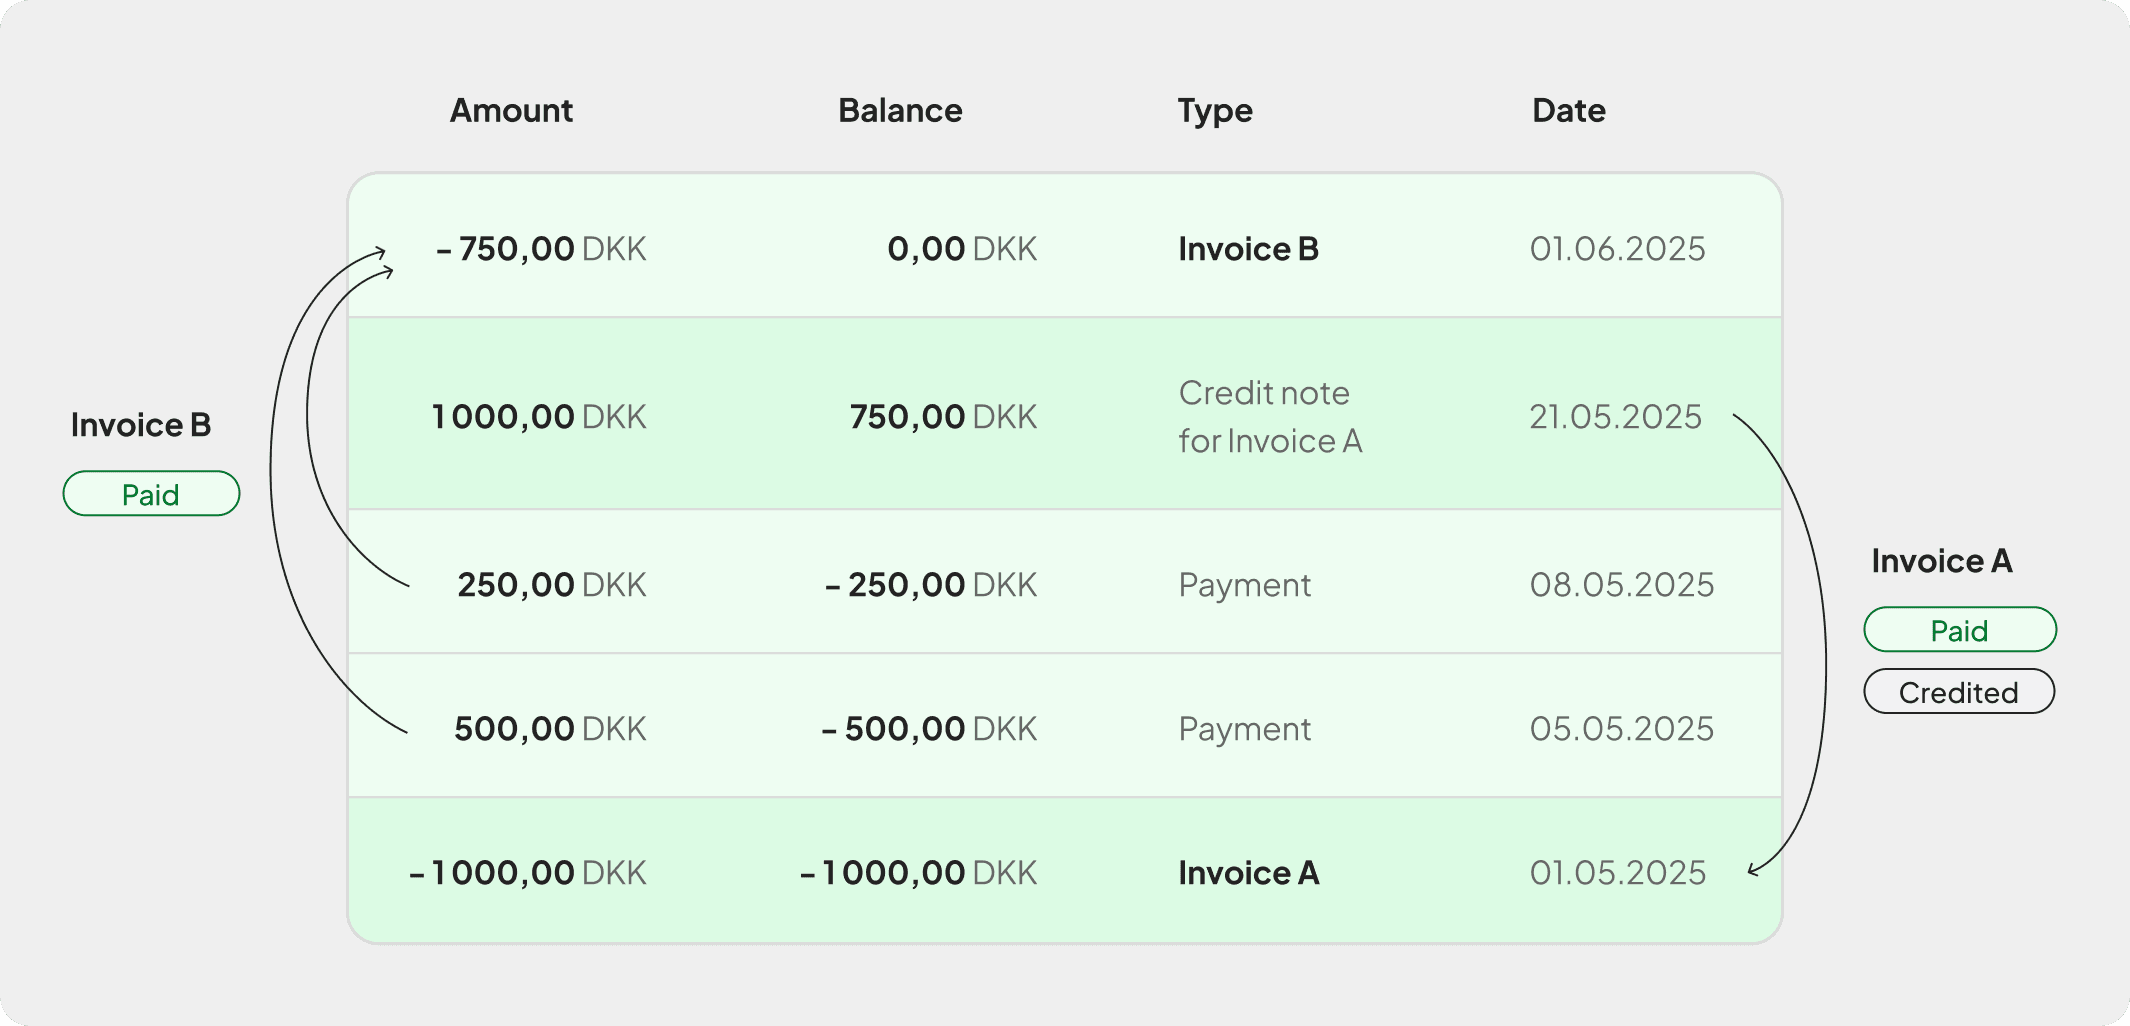The height and width of the screenshot is (1026, 2130).
Task: Click the Payment type dated 08.05.2025
Action: pos(1244,585)
